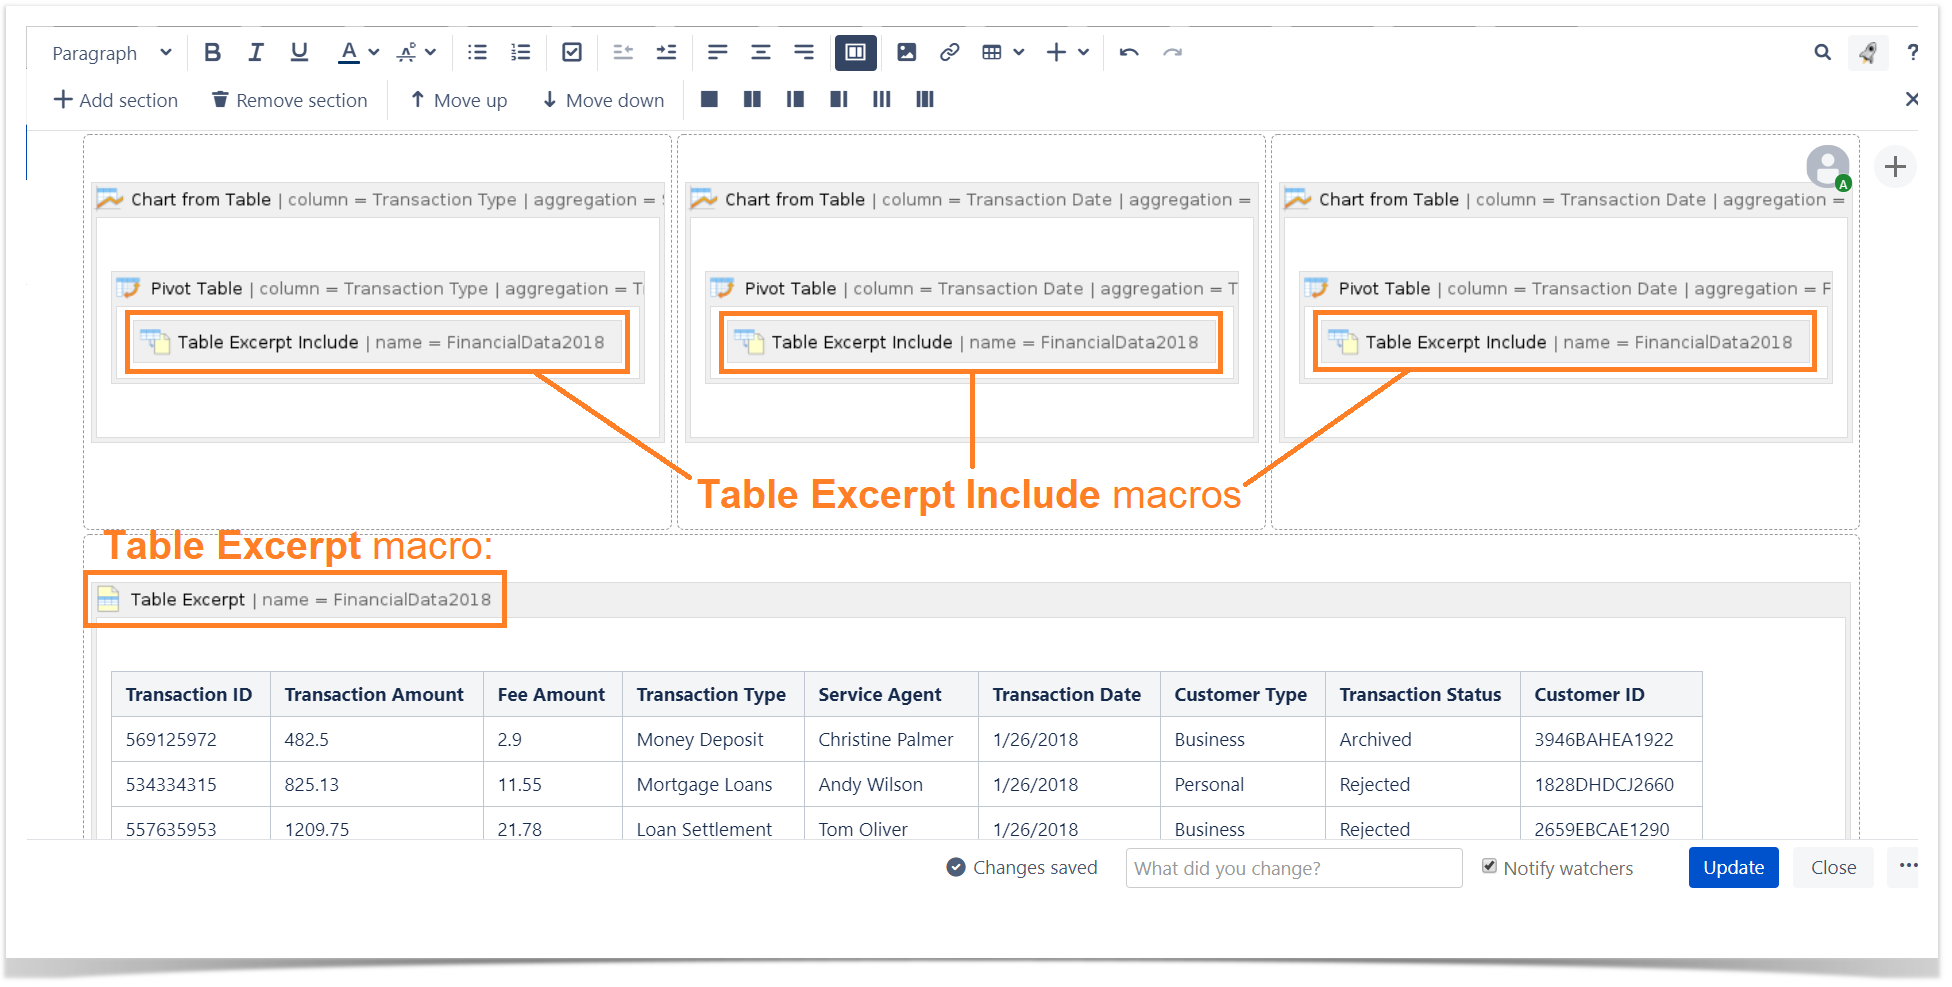Open the text color picker
Viewport: 1952px width, 987px height.
[374, 52]
